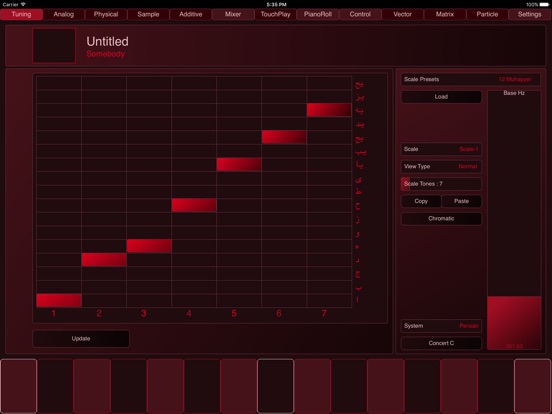Open the View Type Normal selector
Image resolution: width=552 pixels, height=414 pixels.
(x=441, y=166)
